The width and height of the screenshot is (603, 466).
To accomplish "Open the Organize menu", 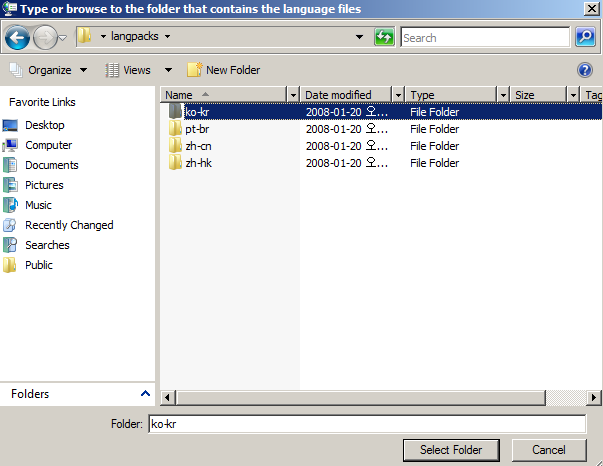I will (48, 70).
